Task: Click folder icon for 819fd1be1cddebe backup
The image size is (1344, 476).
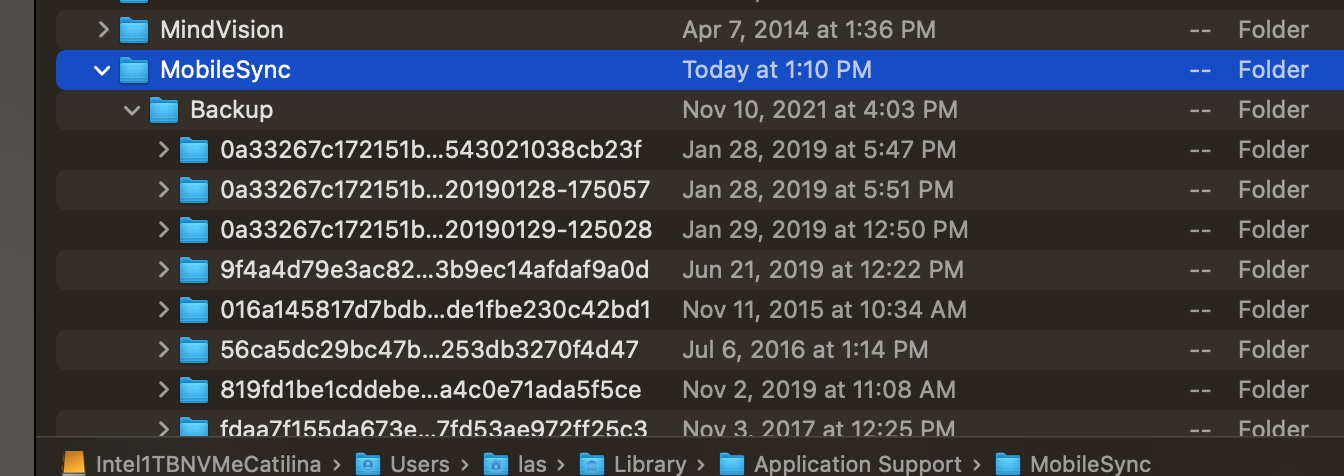Action: coord(194,390)
